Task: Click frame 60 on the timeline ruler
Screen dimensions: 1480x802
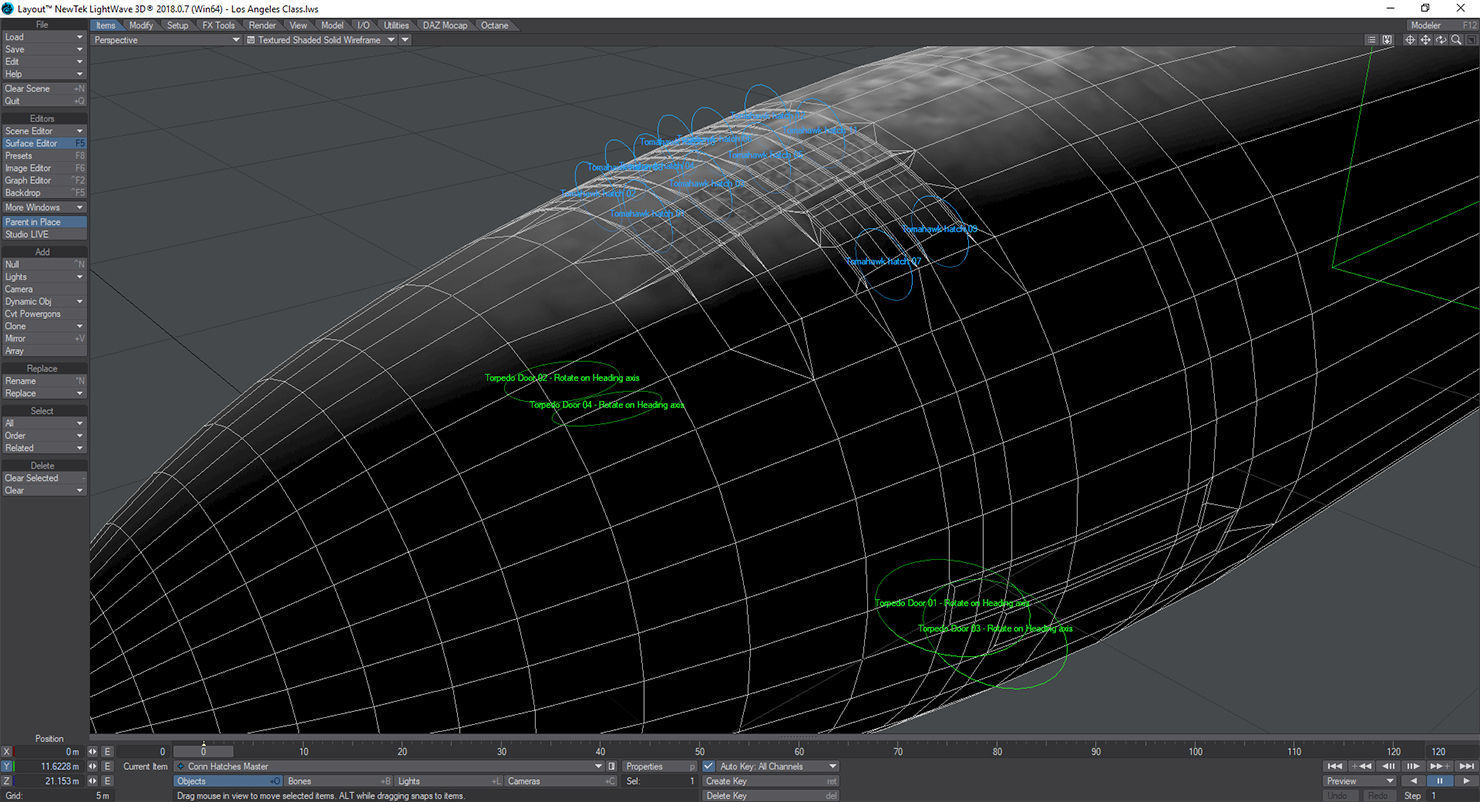Action: tap(799, 751)
